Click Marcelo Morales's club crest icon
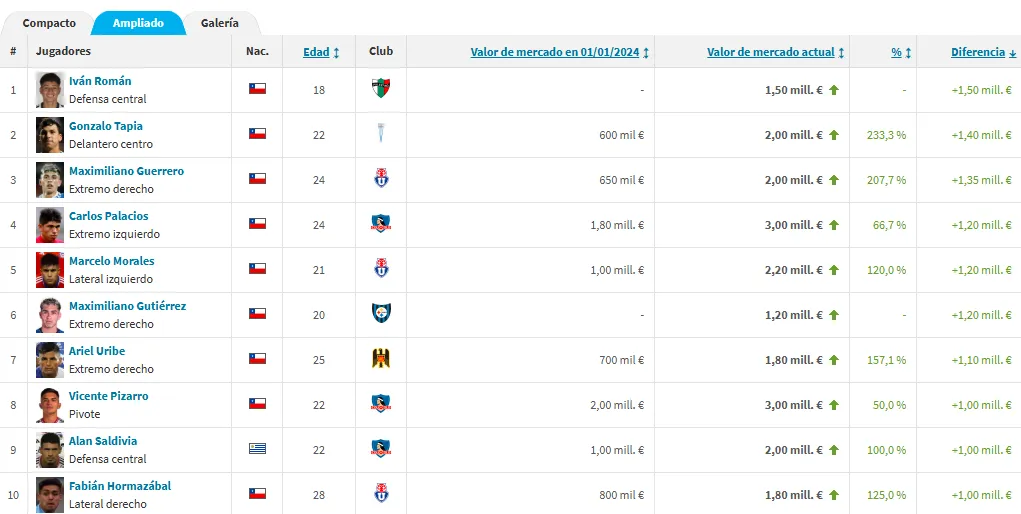The height and width of the screenshot is (514, 1021). click(380, 269)
